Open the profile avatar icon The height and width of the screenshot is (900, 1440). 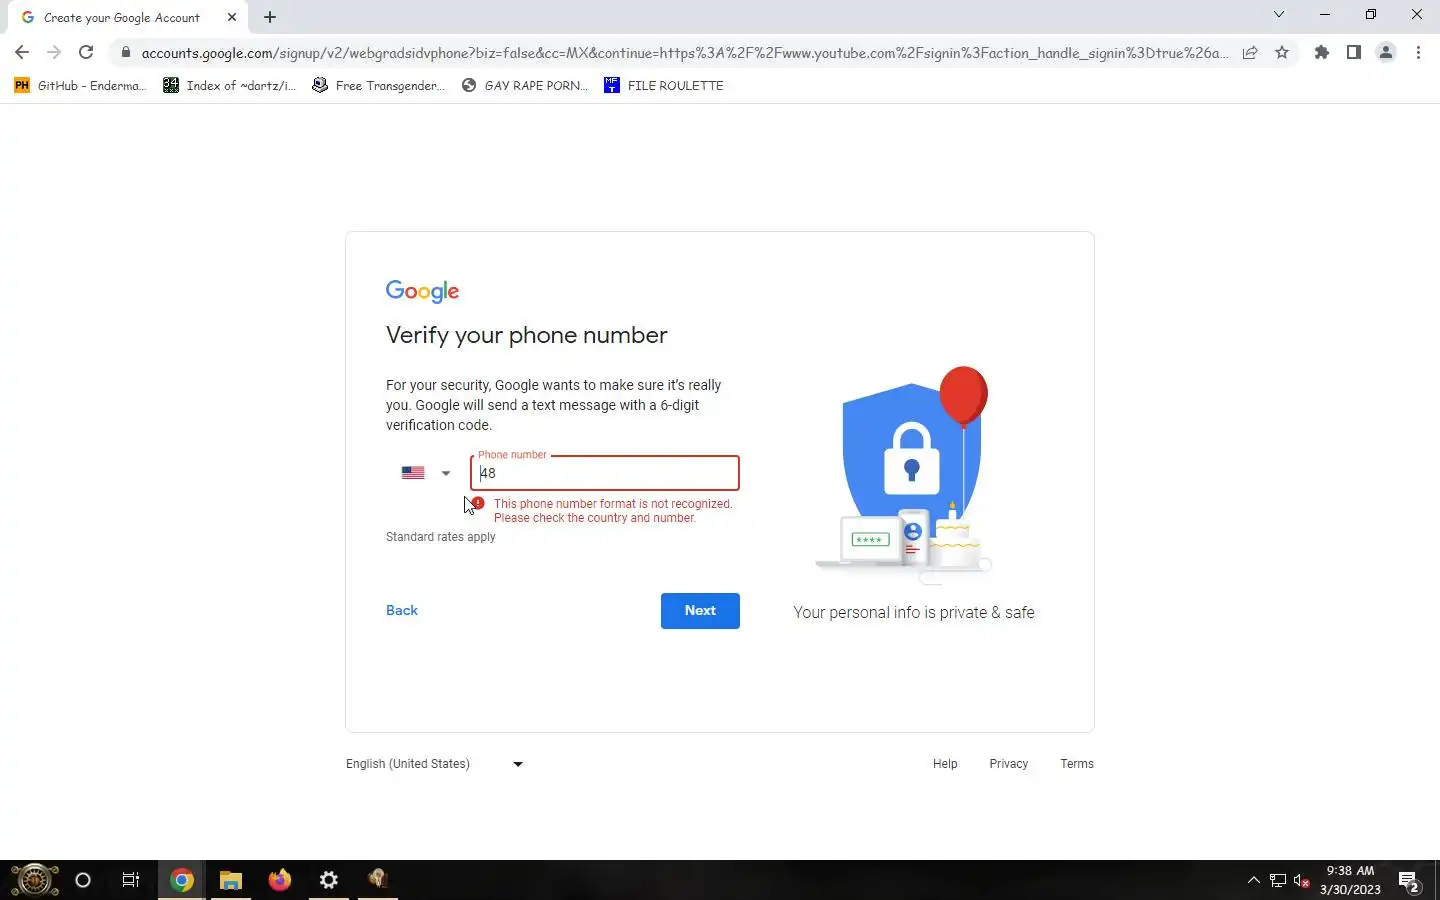[1386, 53]
